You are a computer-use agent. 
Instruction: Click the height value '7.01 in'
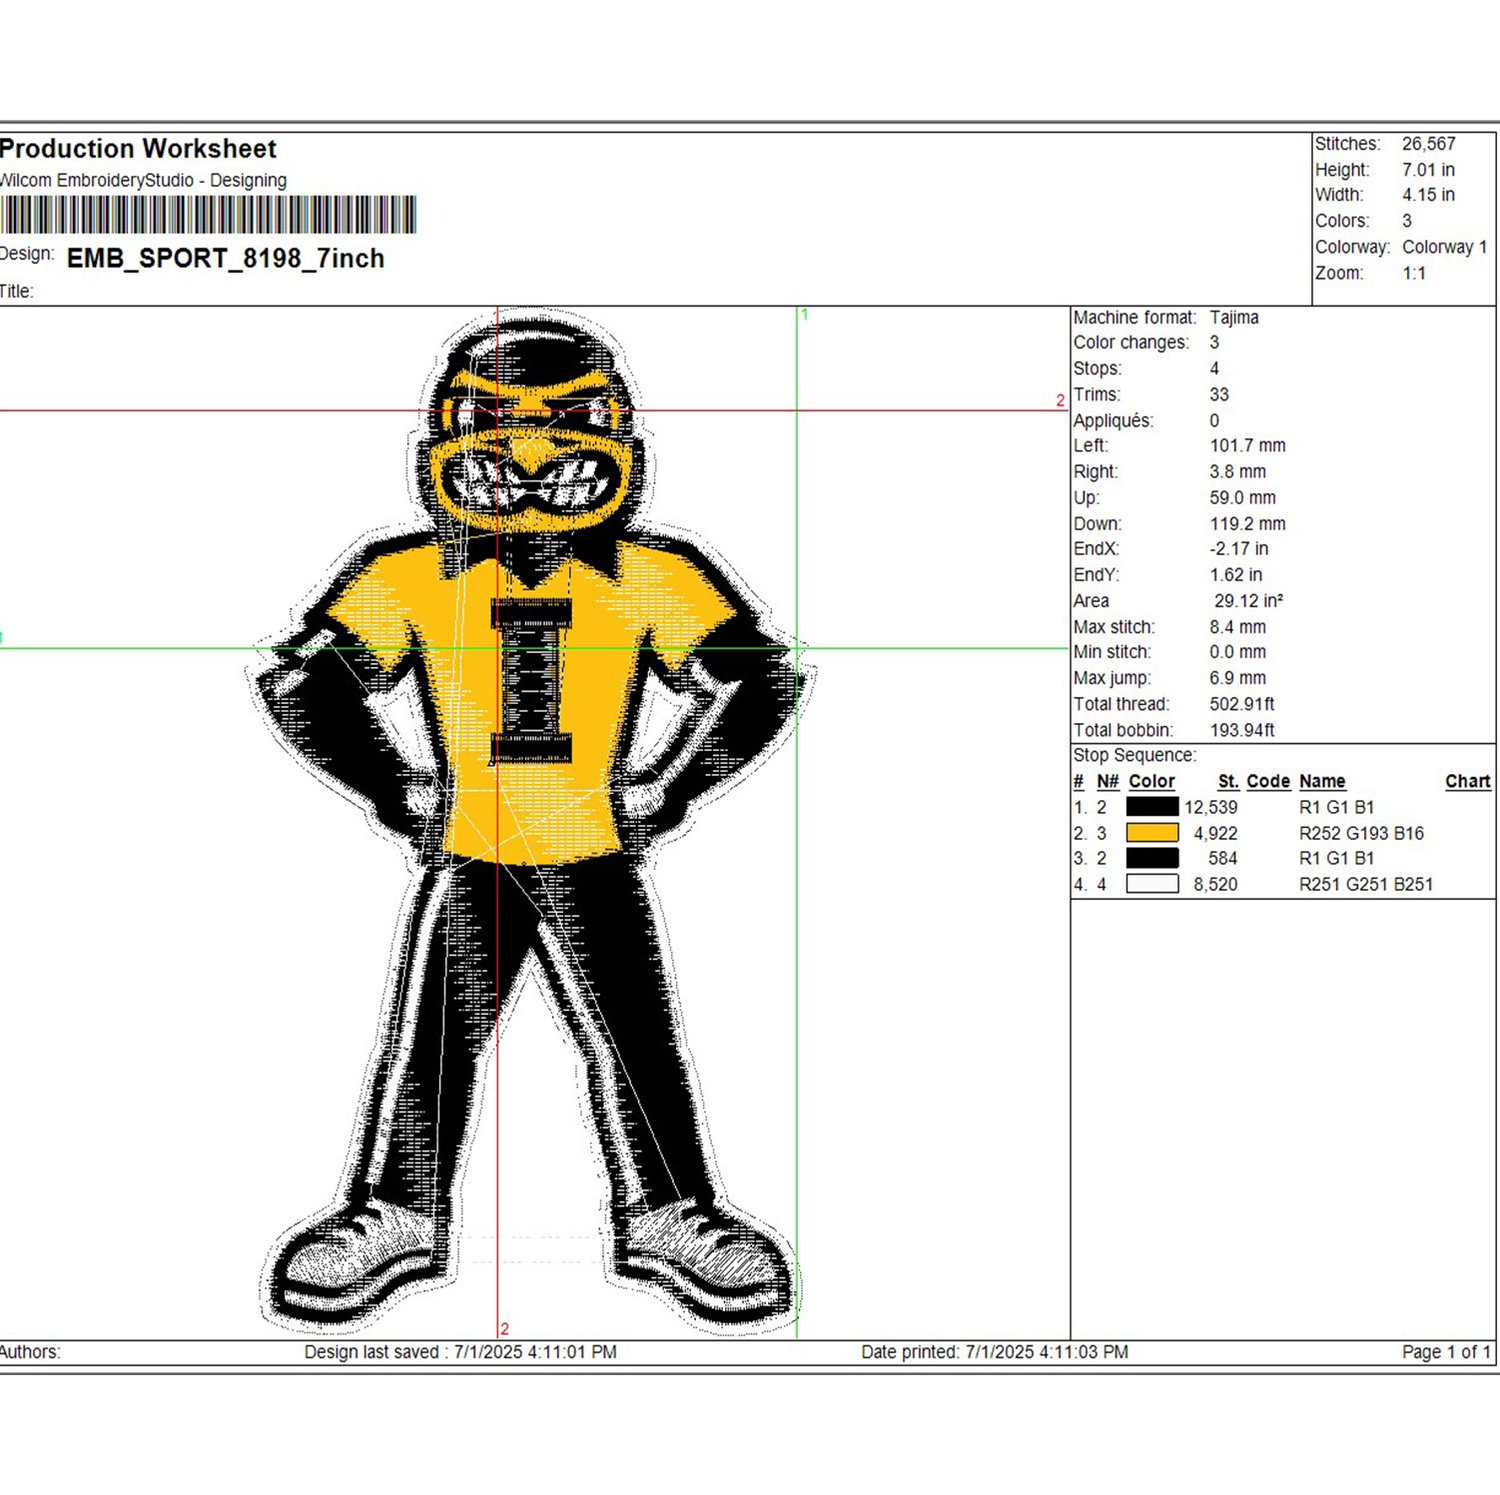pos(1428,170)
